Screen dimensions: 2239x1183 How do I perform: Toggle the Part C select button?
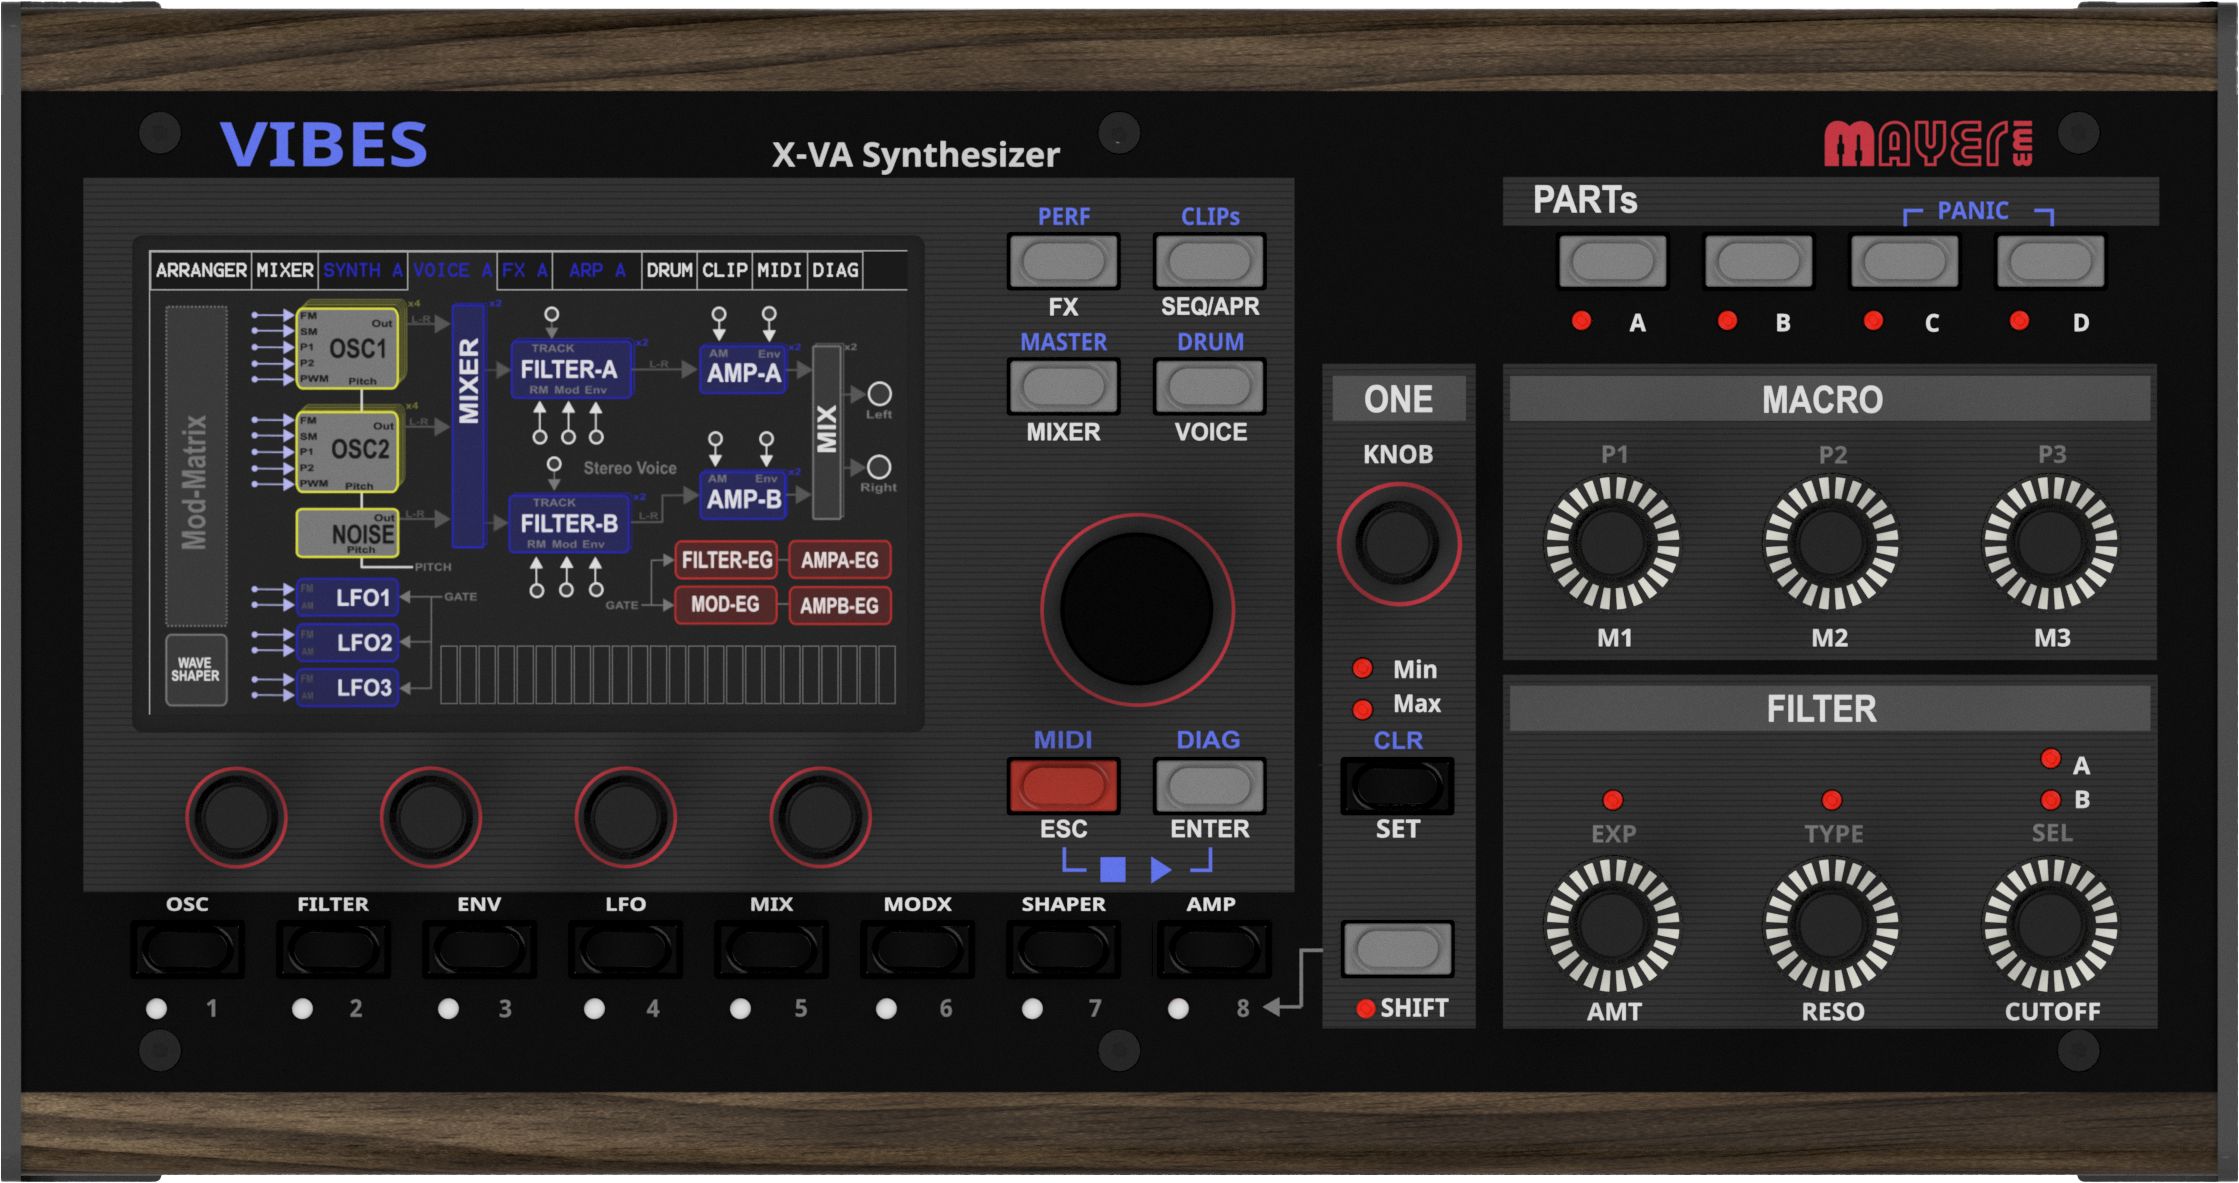click(1904, 262)
